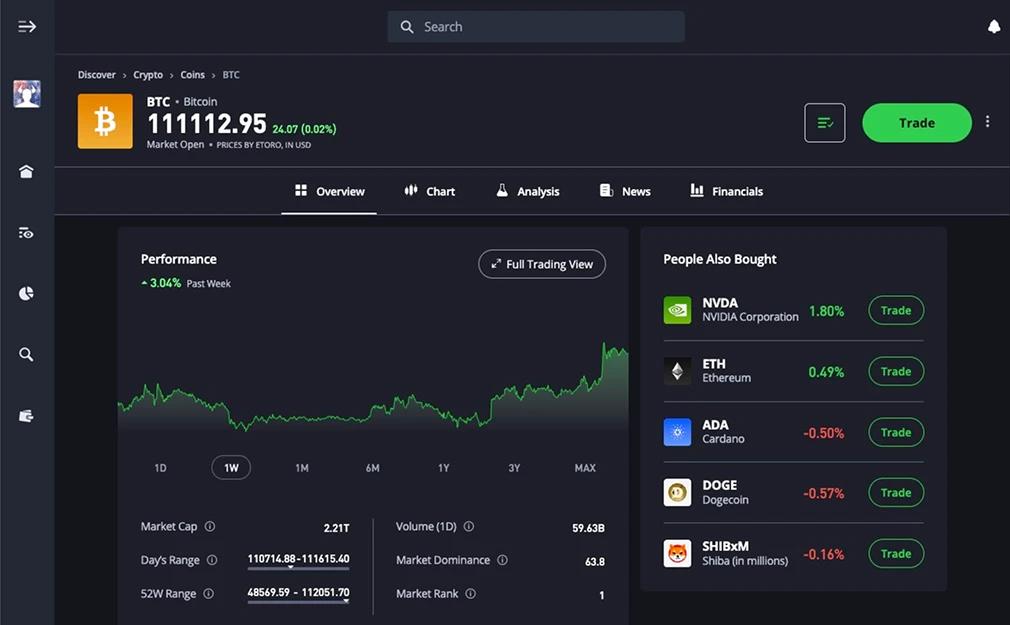Show Market Cap info tooltip icon
This screenshot has height=625, width=1010.
210,526
